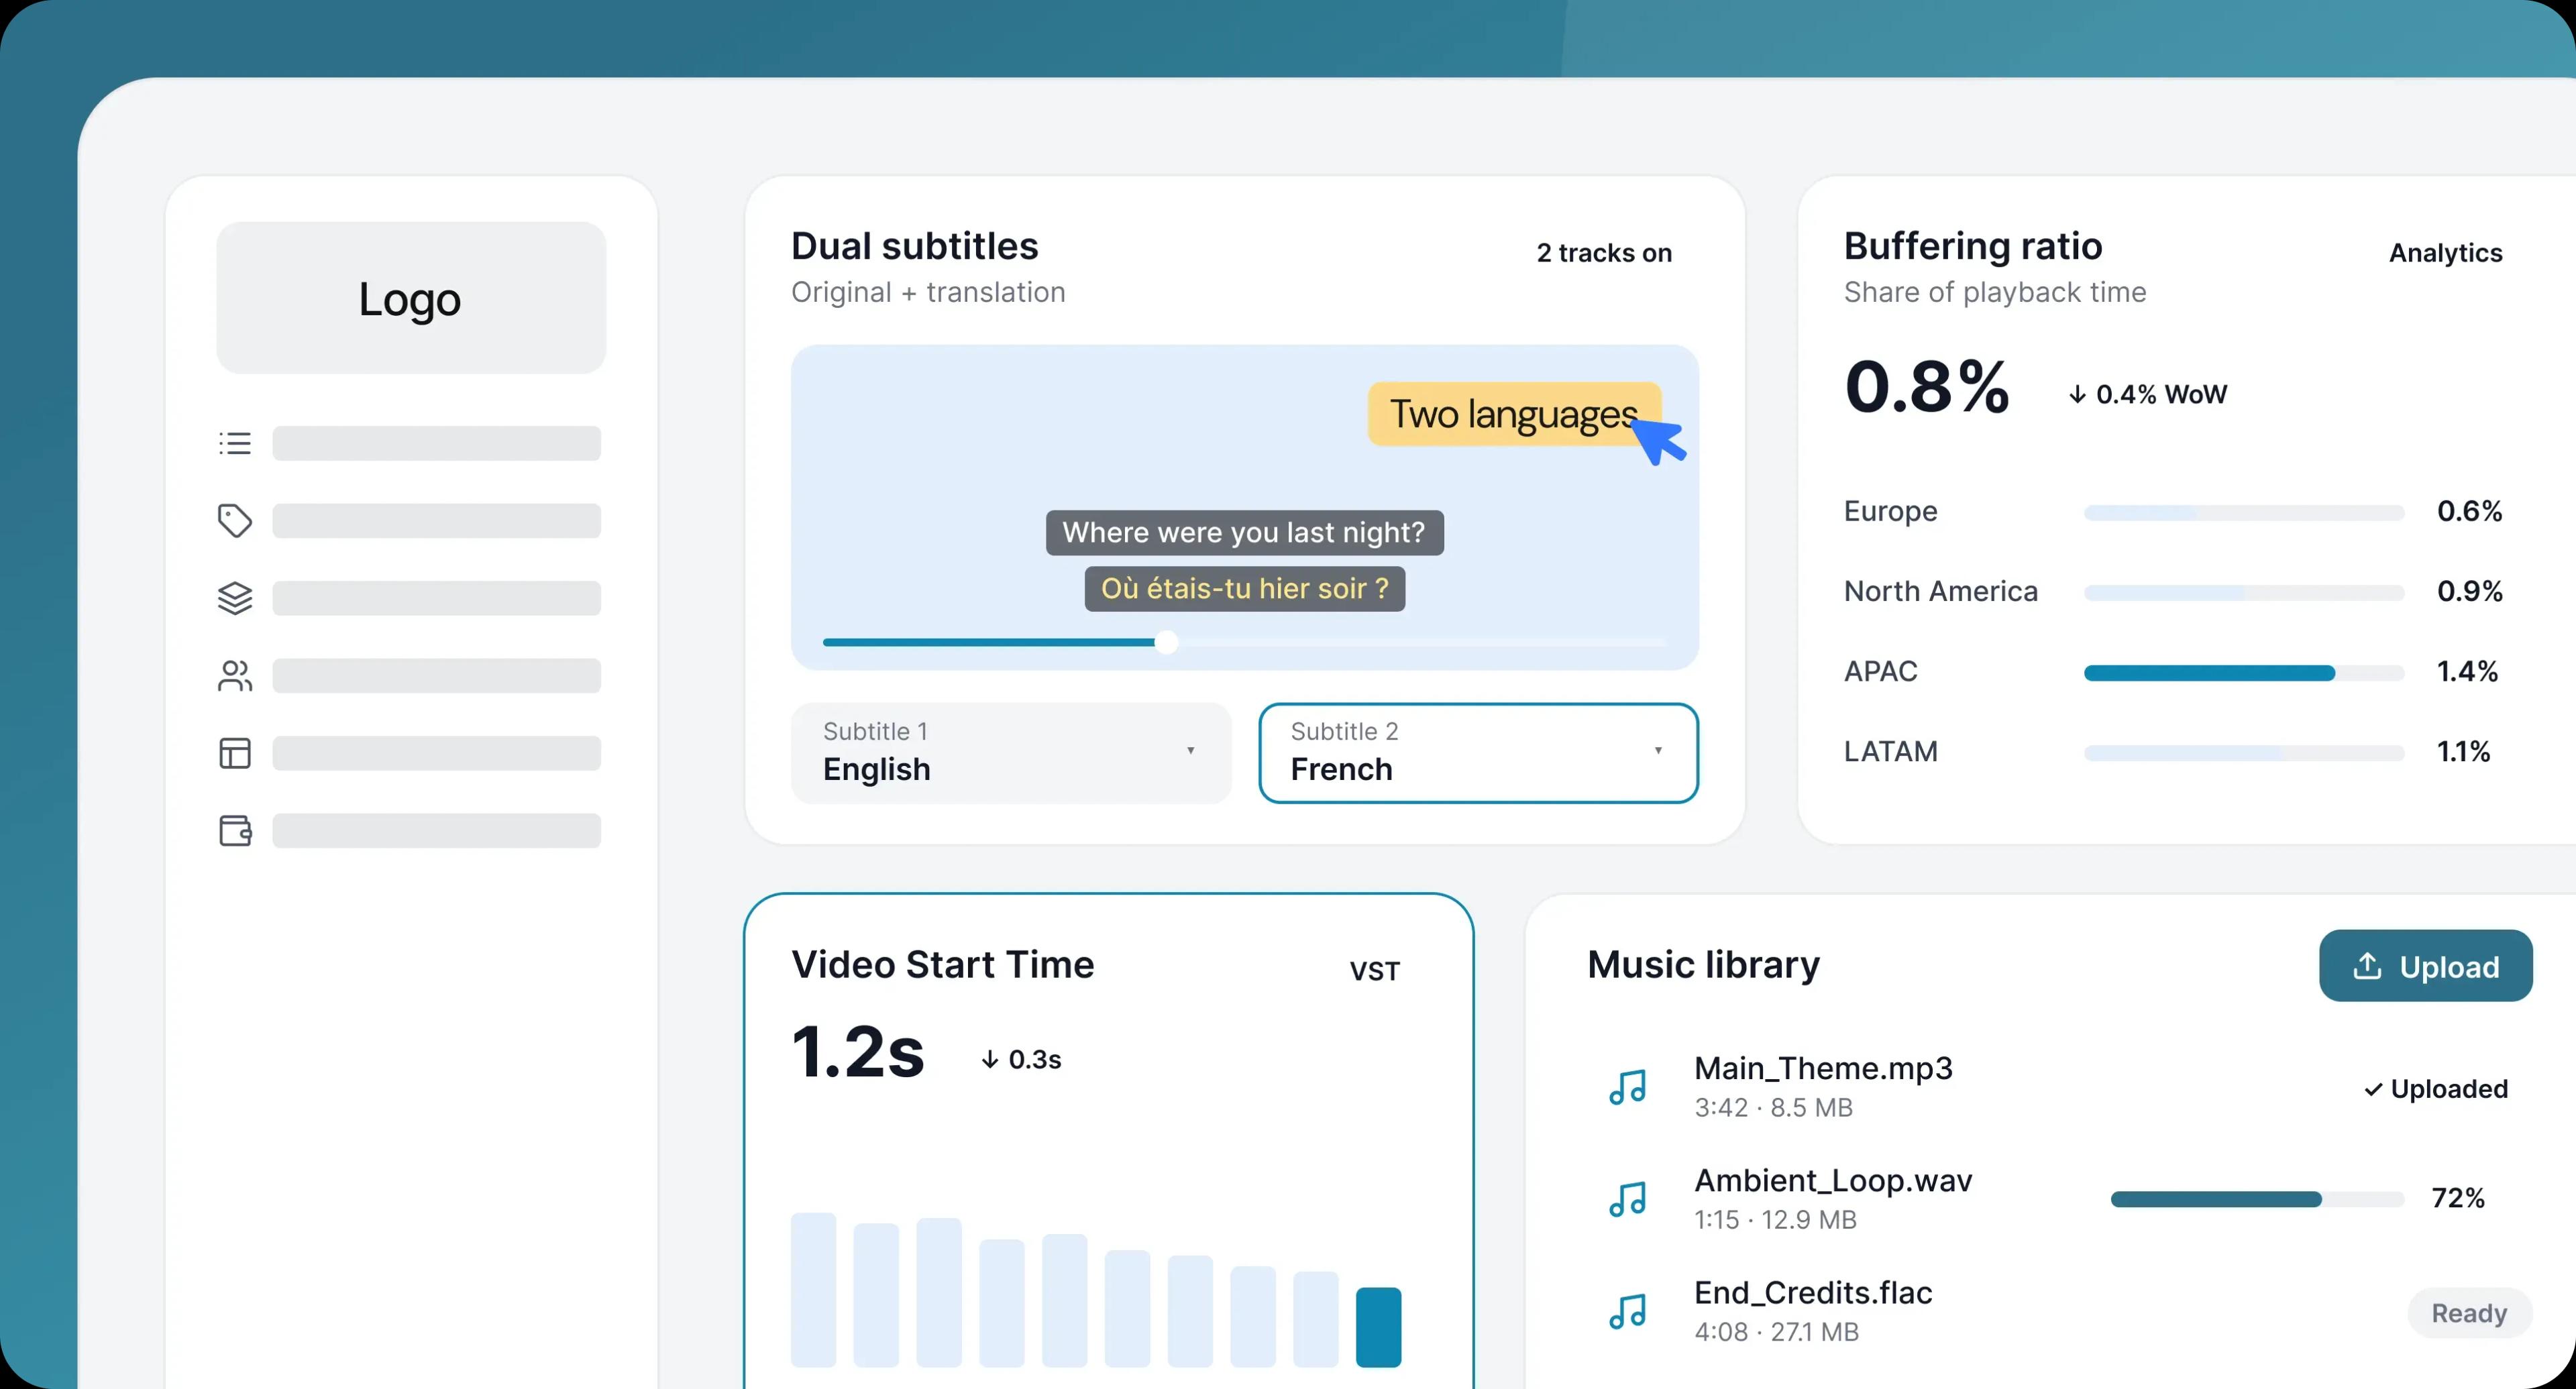
Task: Click the Two languages tooltip label
Action: tap(1514, 414)
